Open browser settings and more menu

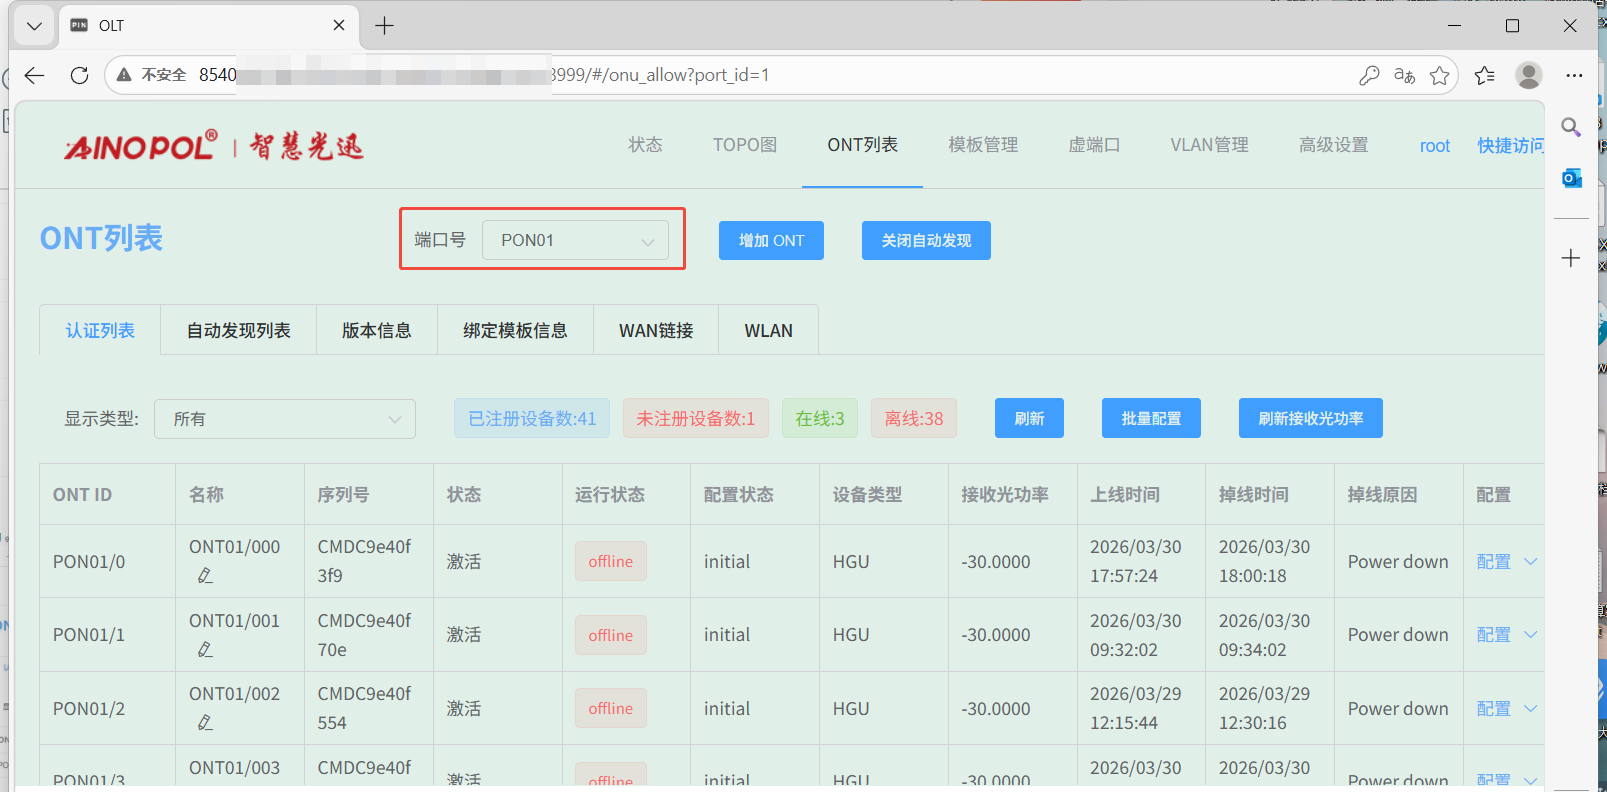pyautogui.click(x=1574, y=75)
